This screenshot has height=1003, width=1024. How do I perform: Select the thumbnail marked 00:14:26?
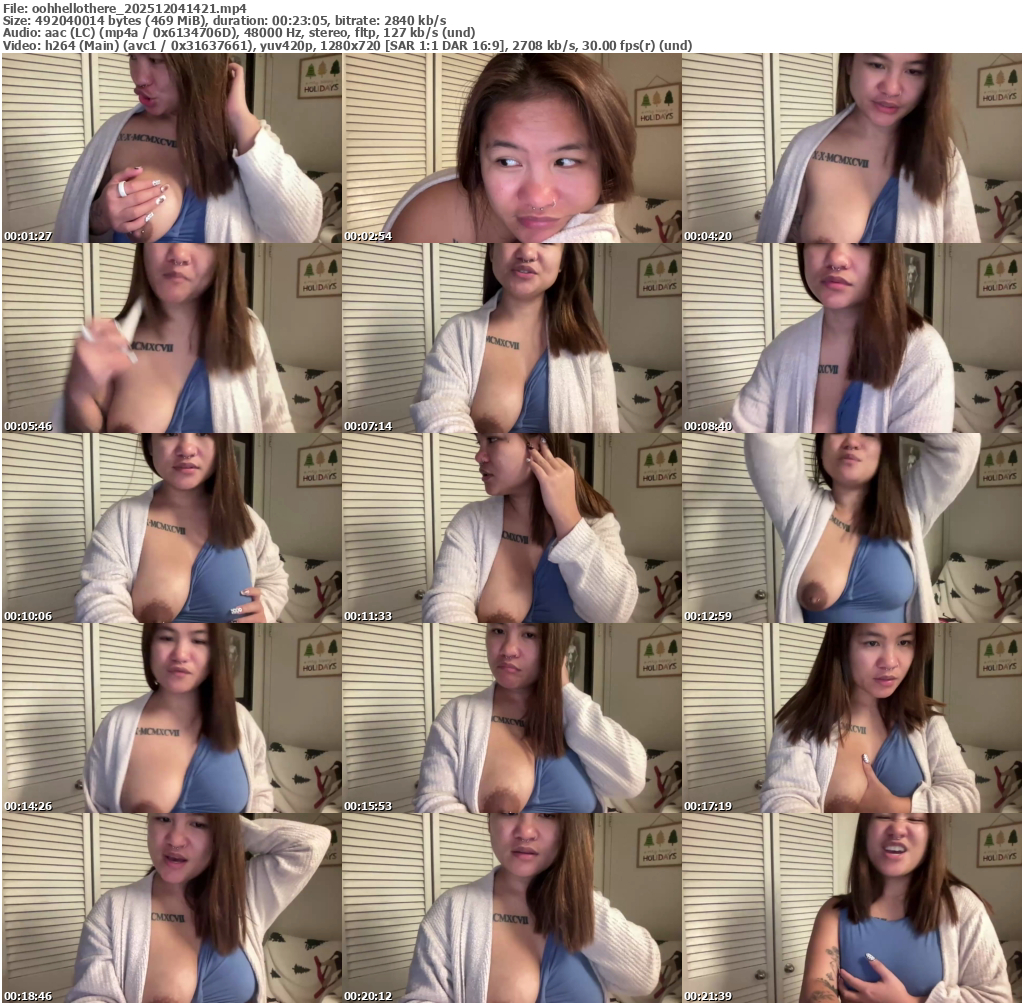pos(171,718)
